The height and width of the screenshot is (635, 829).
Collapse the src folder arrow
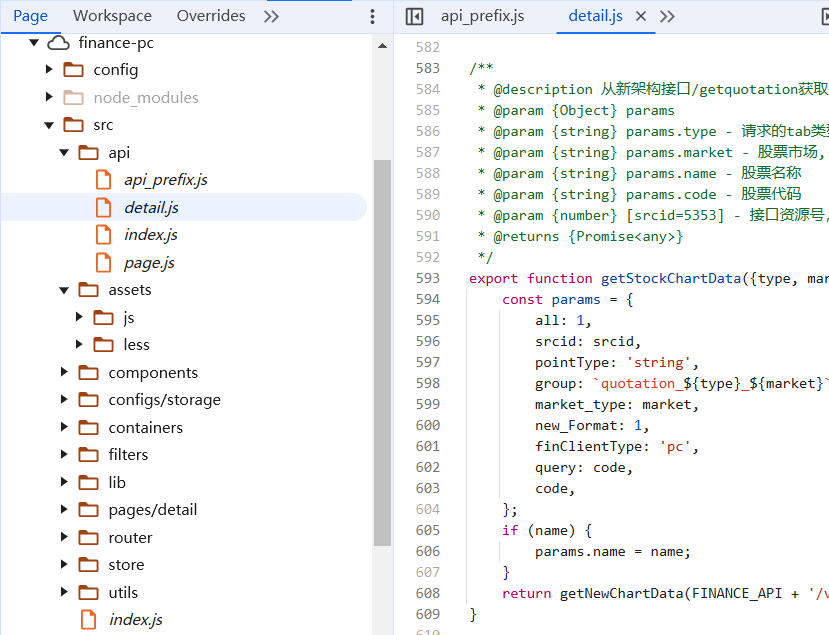pos(49,125)
